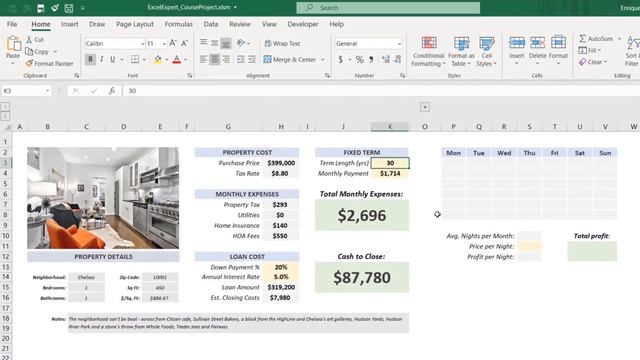Decrease font size with the small A icon

point(184,43)
